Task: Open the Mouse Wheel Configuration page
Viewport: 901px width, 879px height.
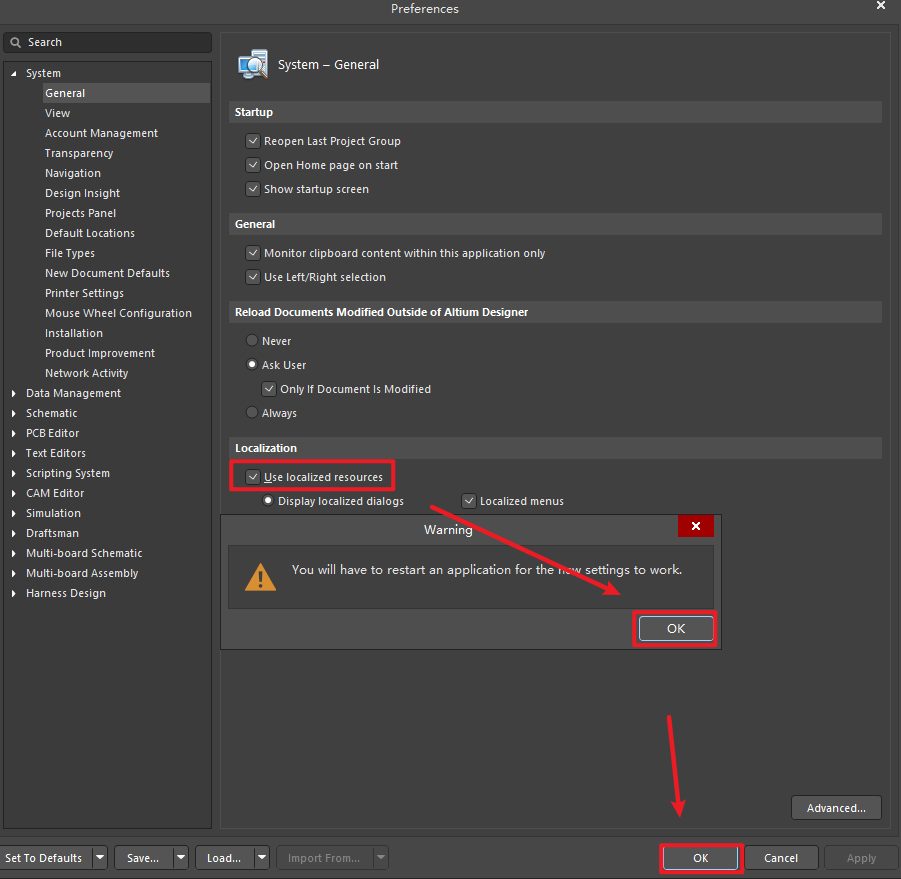Action: tap(118, 313)
